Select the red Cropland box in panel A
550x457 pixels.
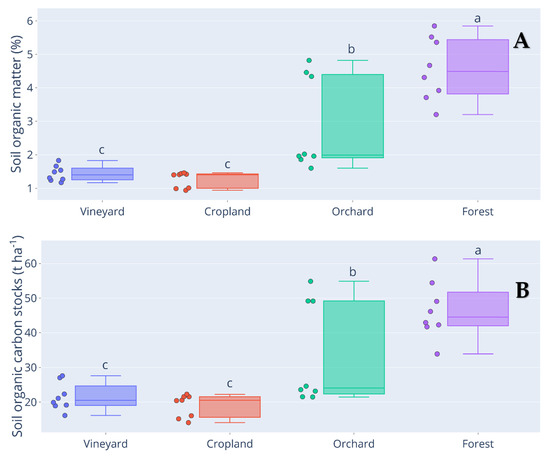[228, 181]
